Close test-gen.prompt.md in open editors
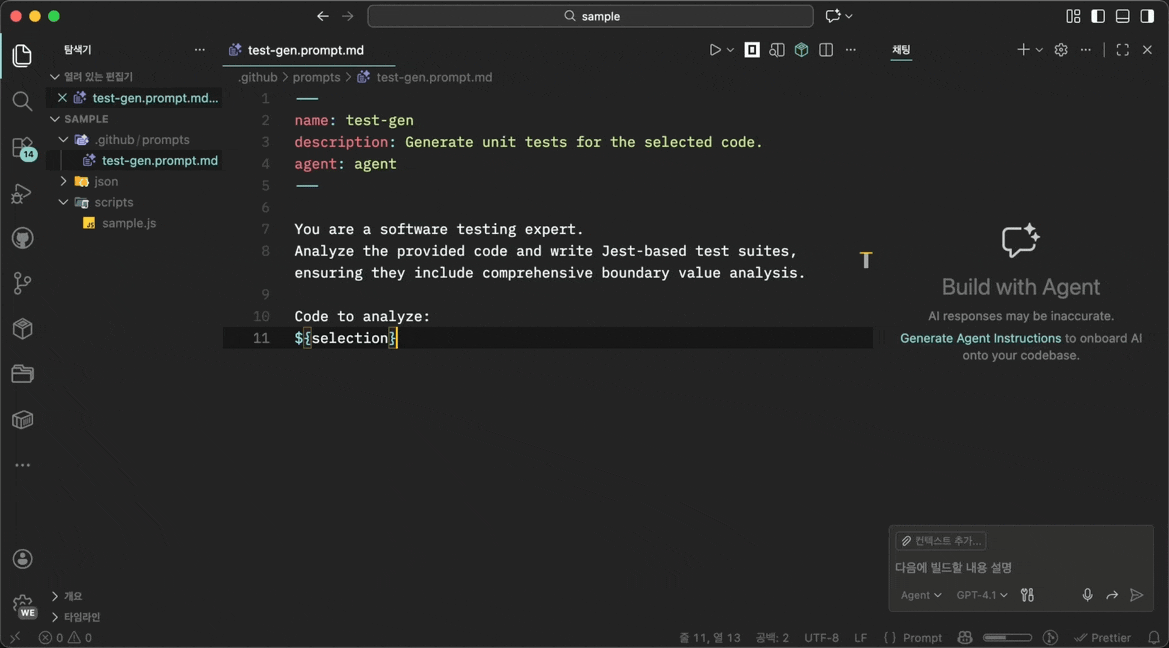The image size is (1169, 648). click(x=63, y=98)
